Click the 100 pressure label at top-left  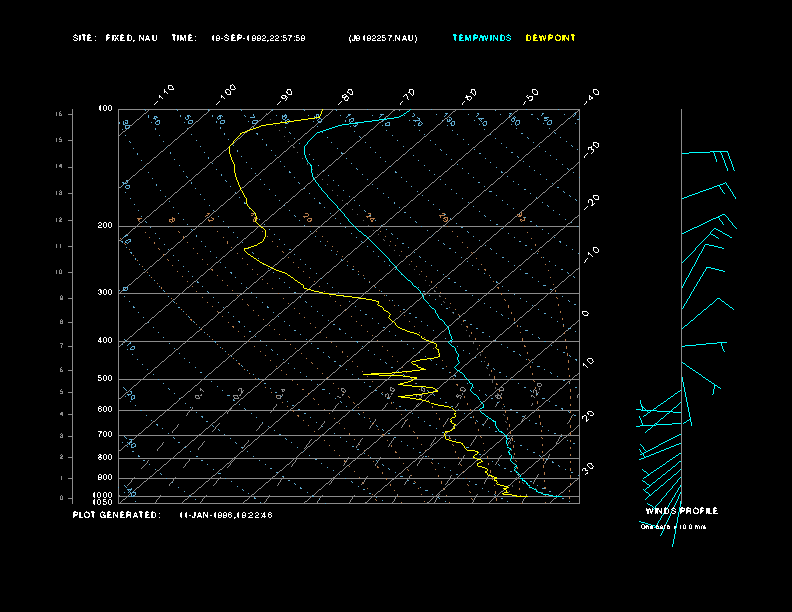[105, 108]
